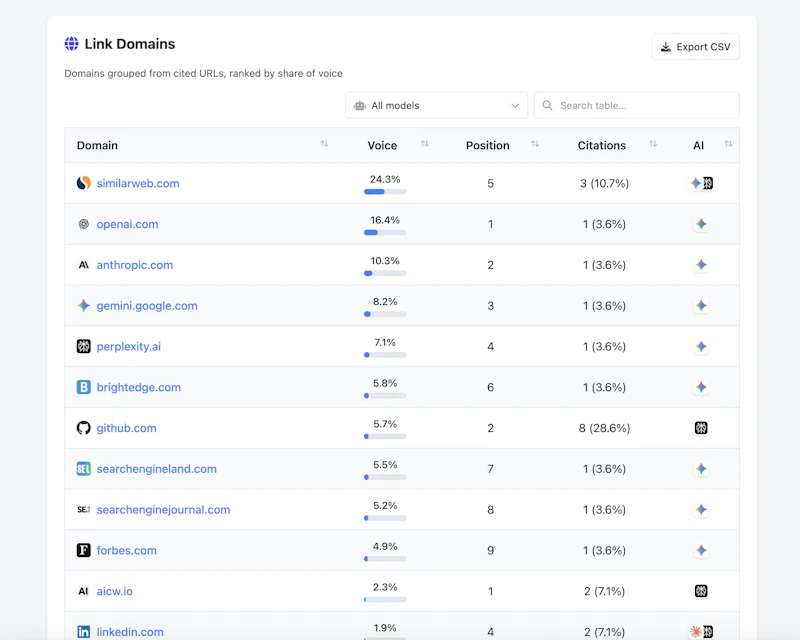Image resolution: width=800 pixels, height=640 pixels.
Task: Sort table by Voice column arrows
Action: coord(424,144)
